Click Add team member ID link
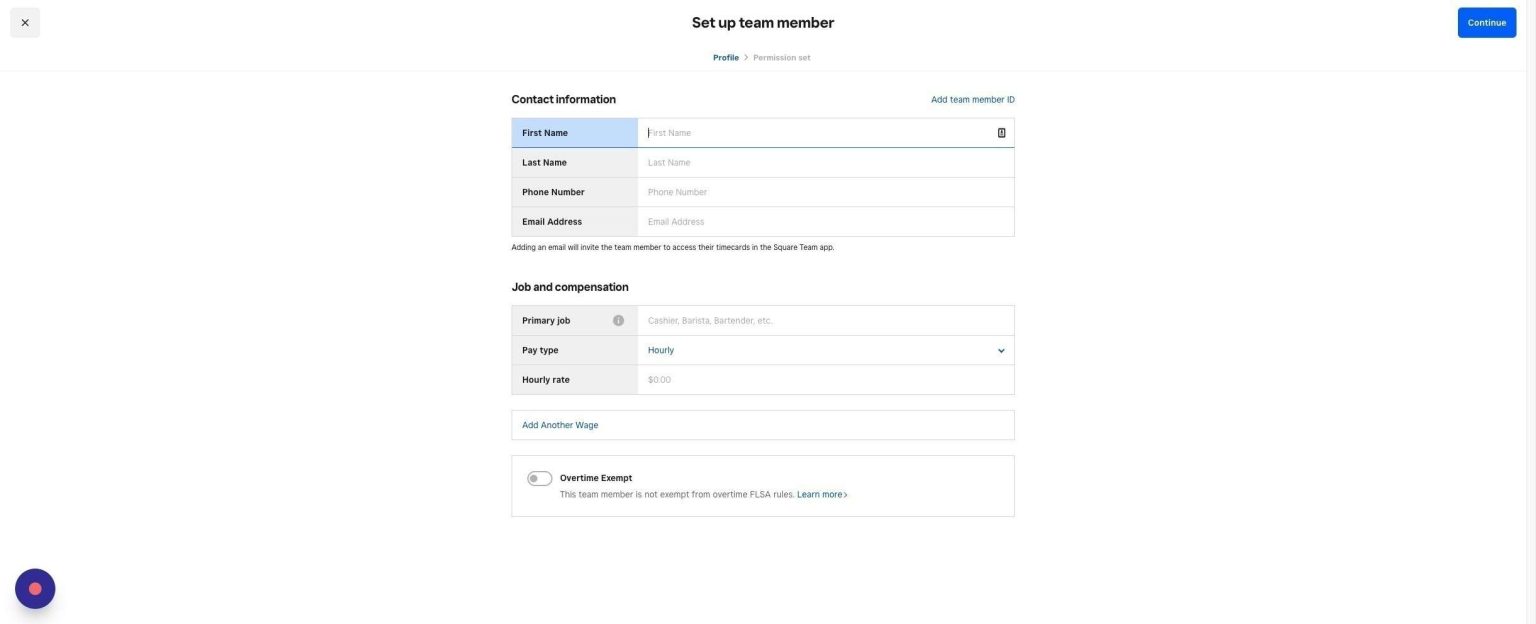Image resolution: width=1536 pixels, height=624 pixels. [972, 99]
